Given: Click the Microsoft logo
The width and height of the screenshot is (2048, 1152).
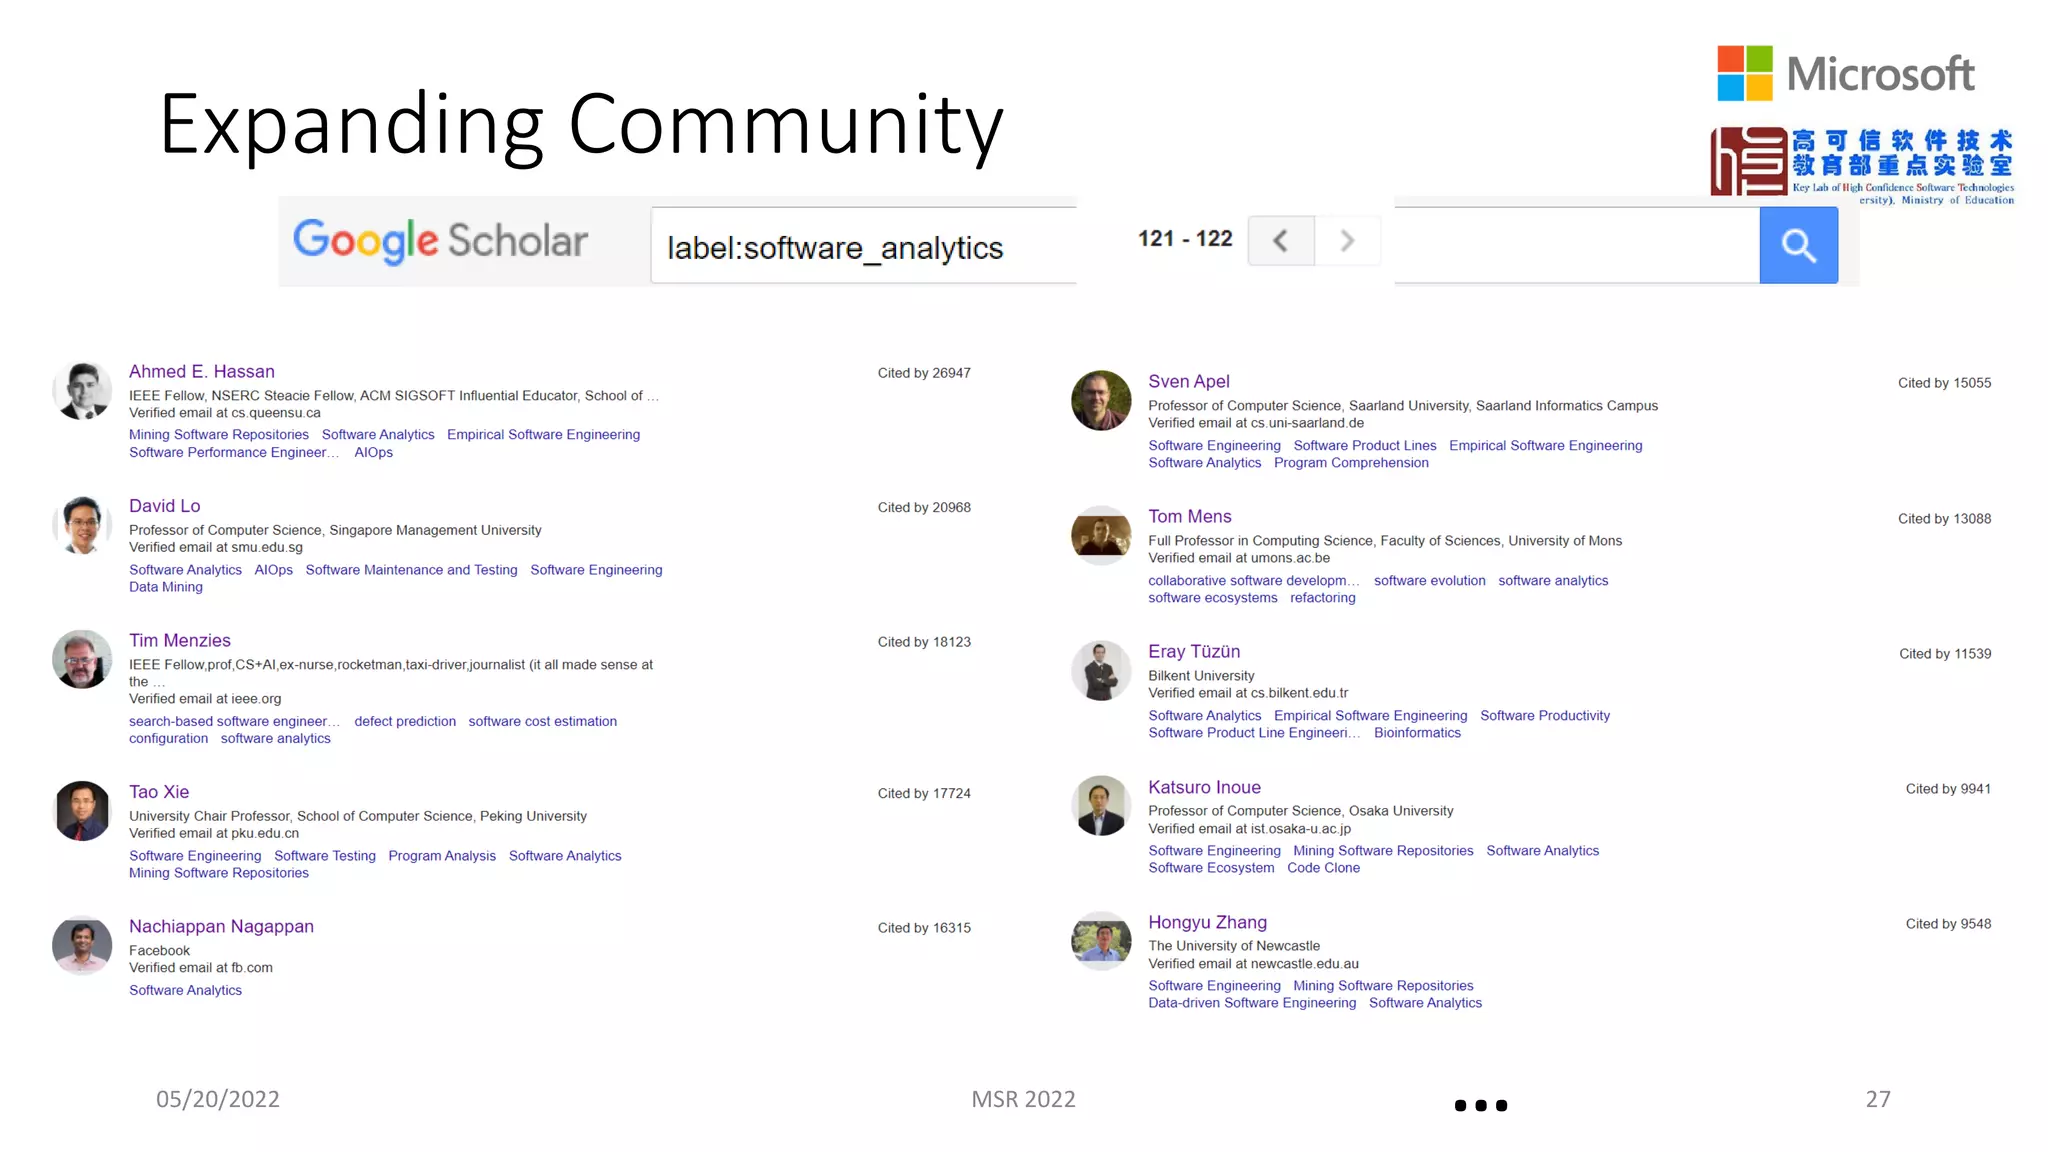Looking at the screenshot, I should (x=1845, y=73).
